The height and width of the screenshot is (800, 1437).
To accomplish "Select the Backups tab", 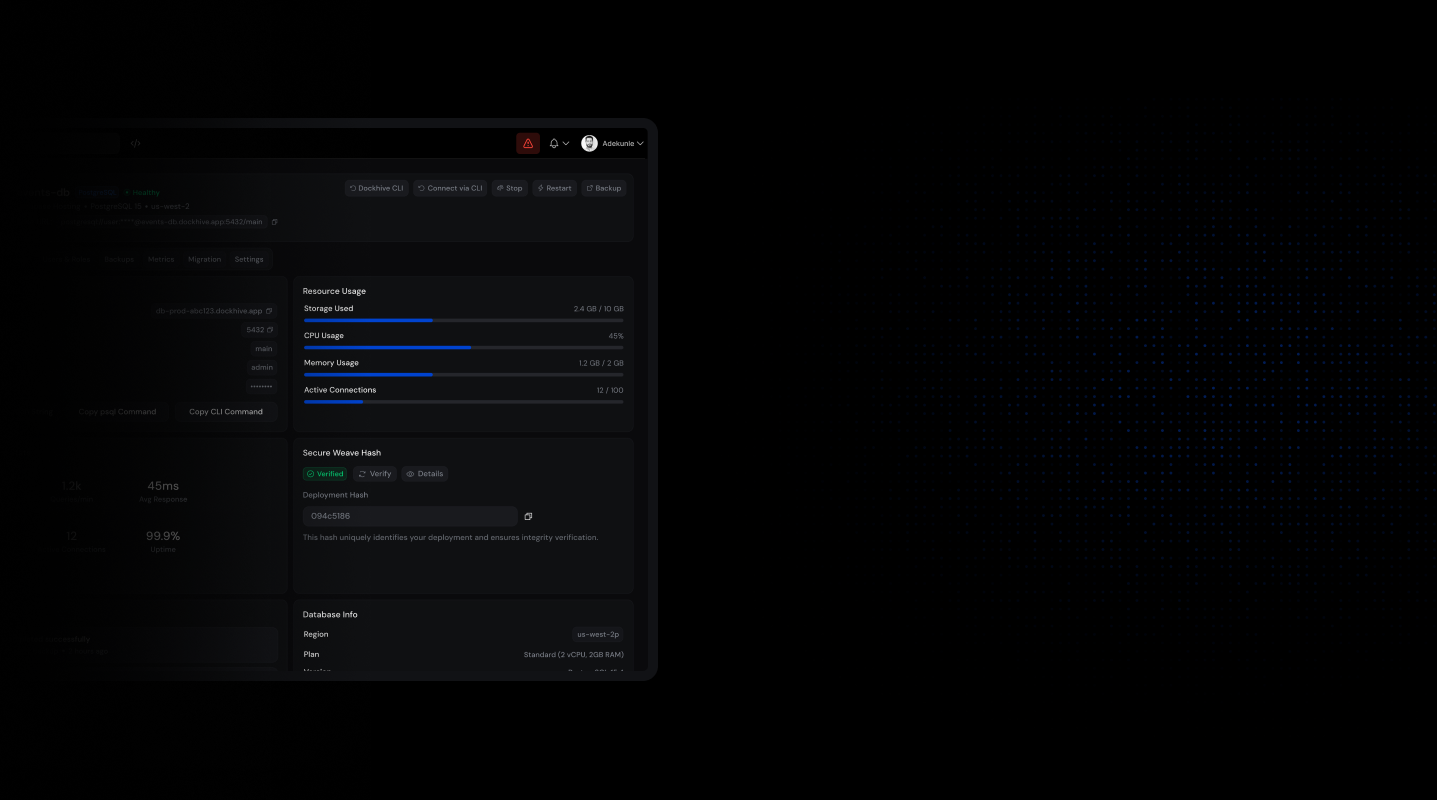I will point(118,259).
